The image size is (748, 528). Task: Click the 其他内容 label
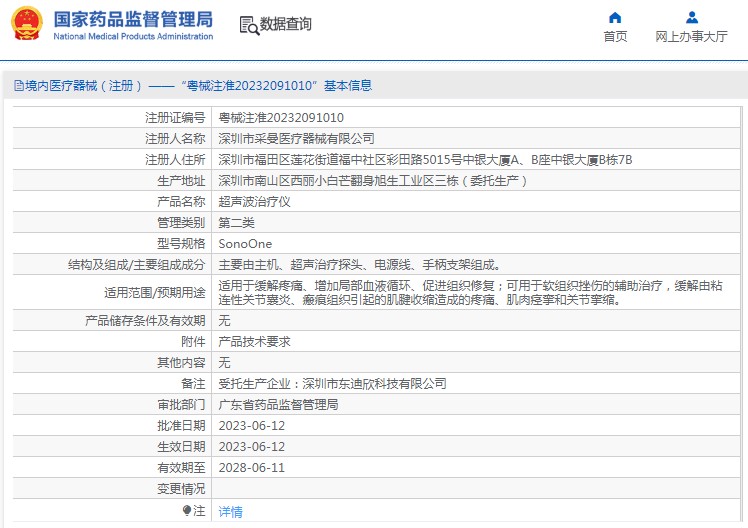[x=181, y=362]
